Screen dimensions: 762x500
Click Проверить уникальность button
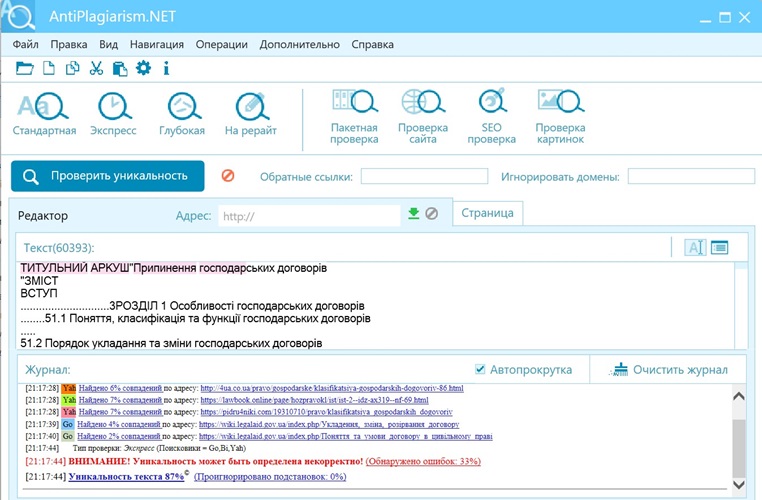108,176
